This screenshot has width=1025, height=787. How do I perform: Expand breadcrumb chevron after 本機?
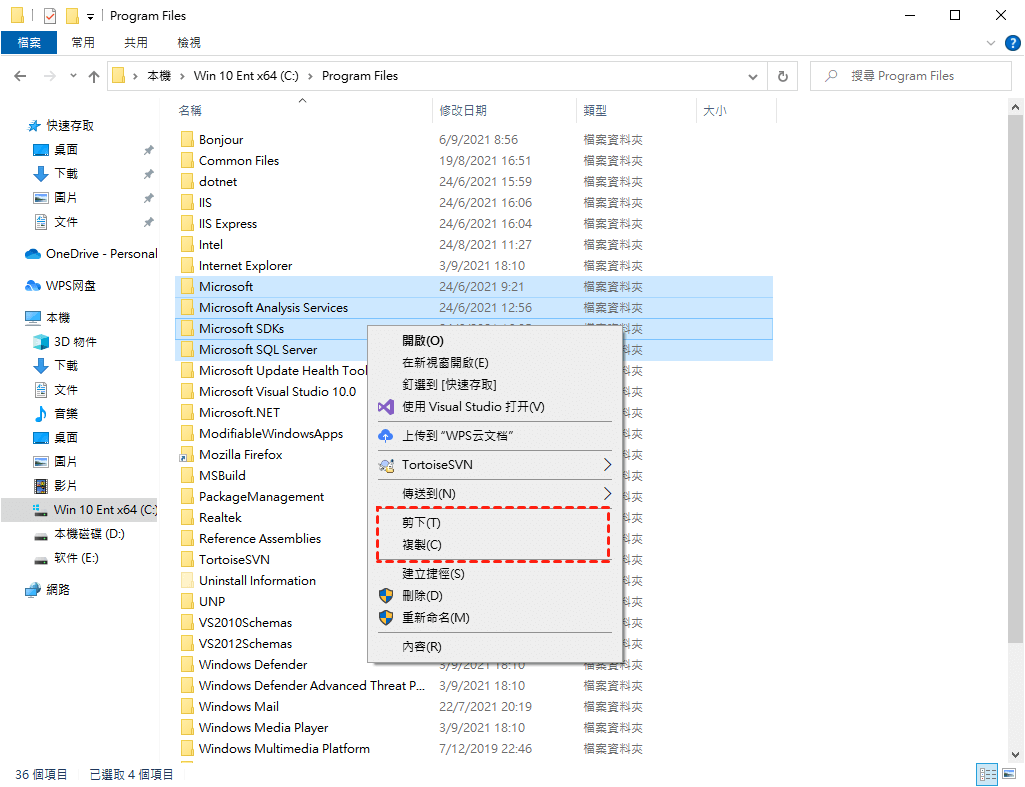tap(182, 76)
